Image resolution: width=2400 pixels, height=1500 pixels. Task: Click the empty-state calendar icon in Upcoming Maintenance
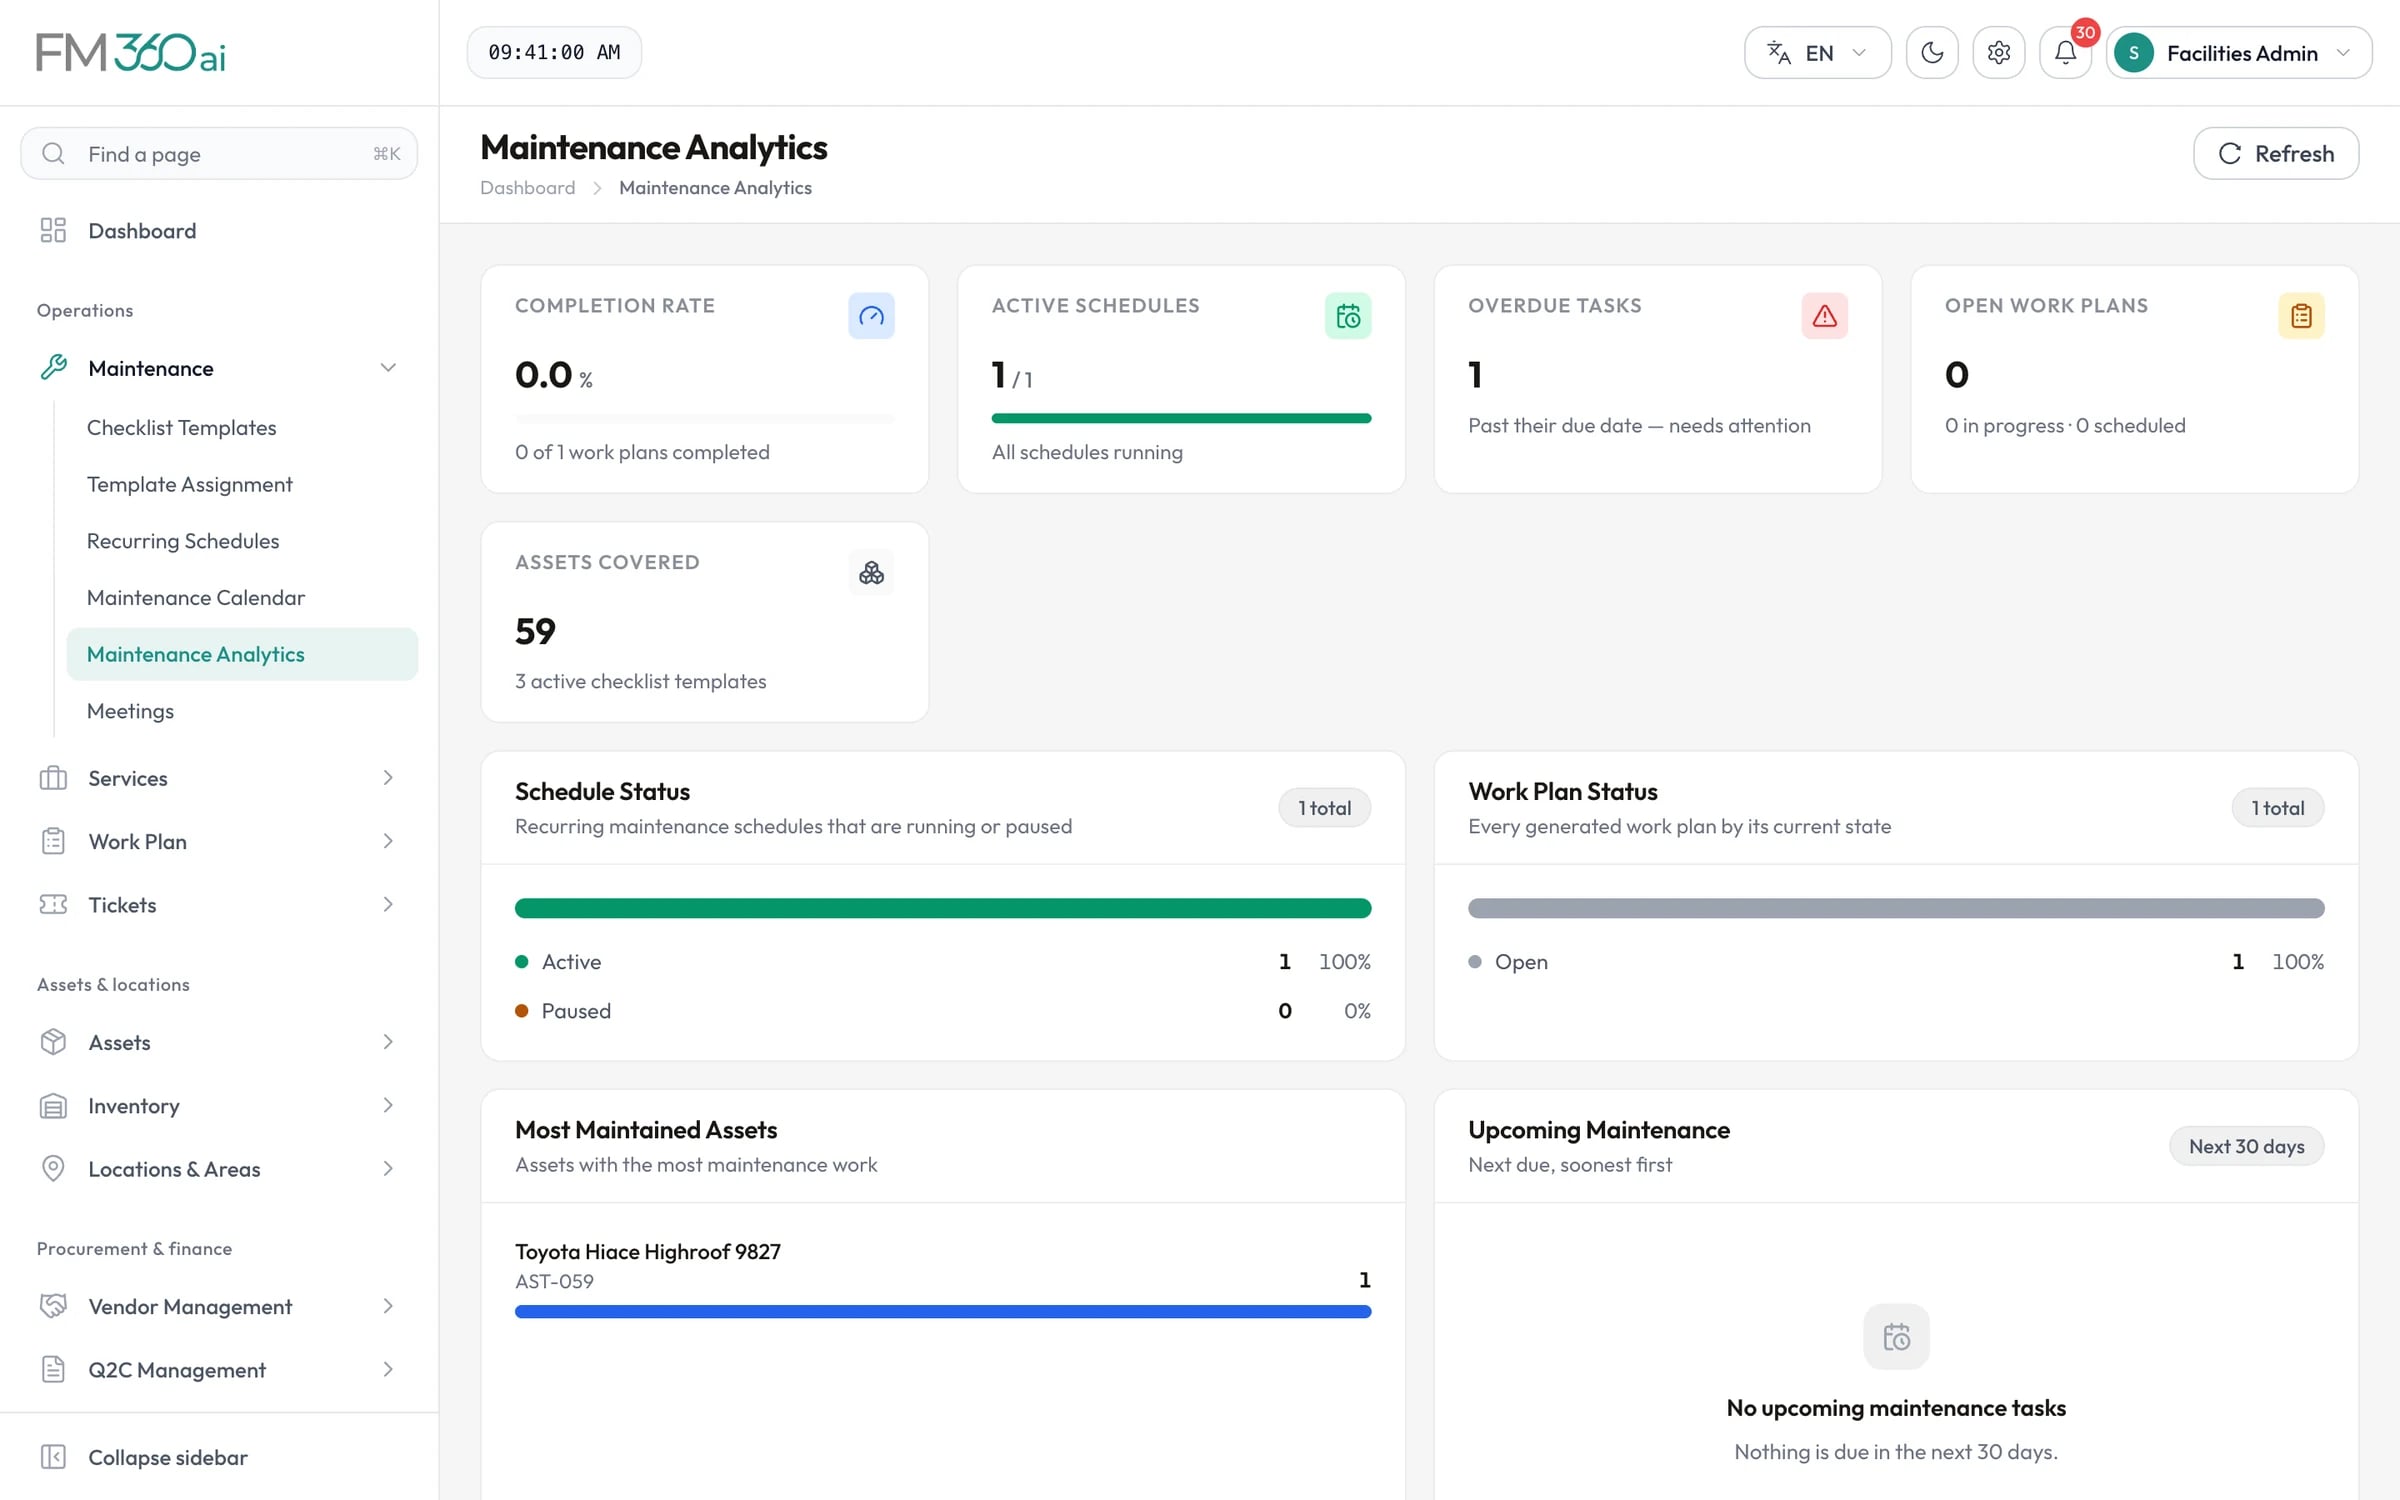tap(1896, 1337)
